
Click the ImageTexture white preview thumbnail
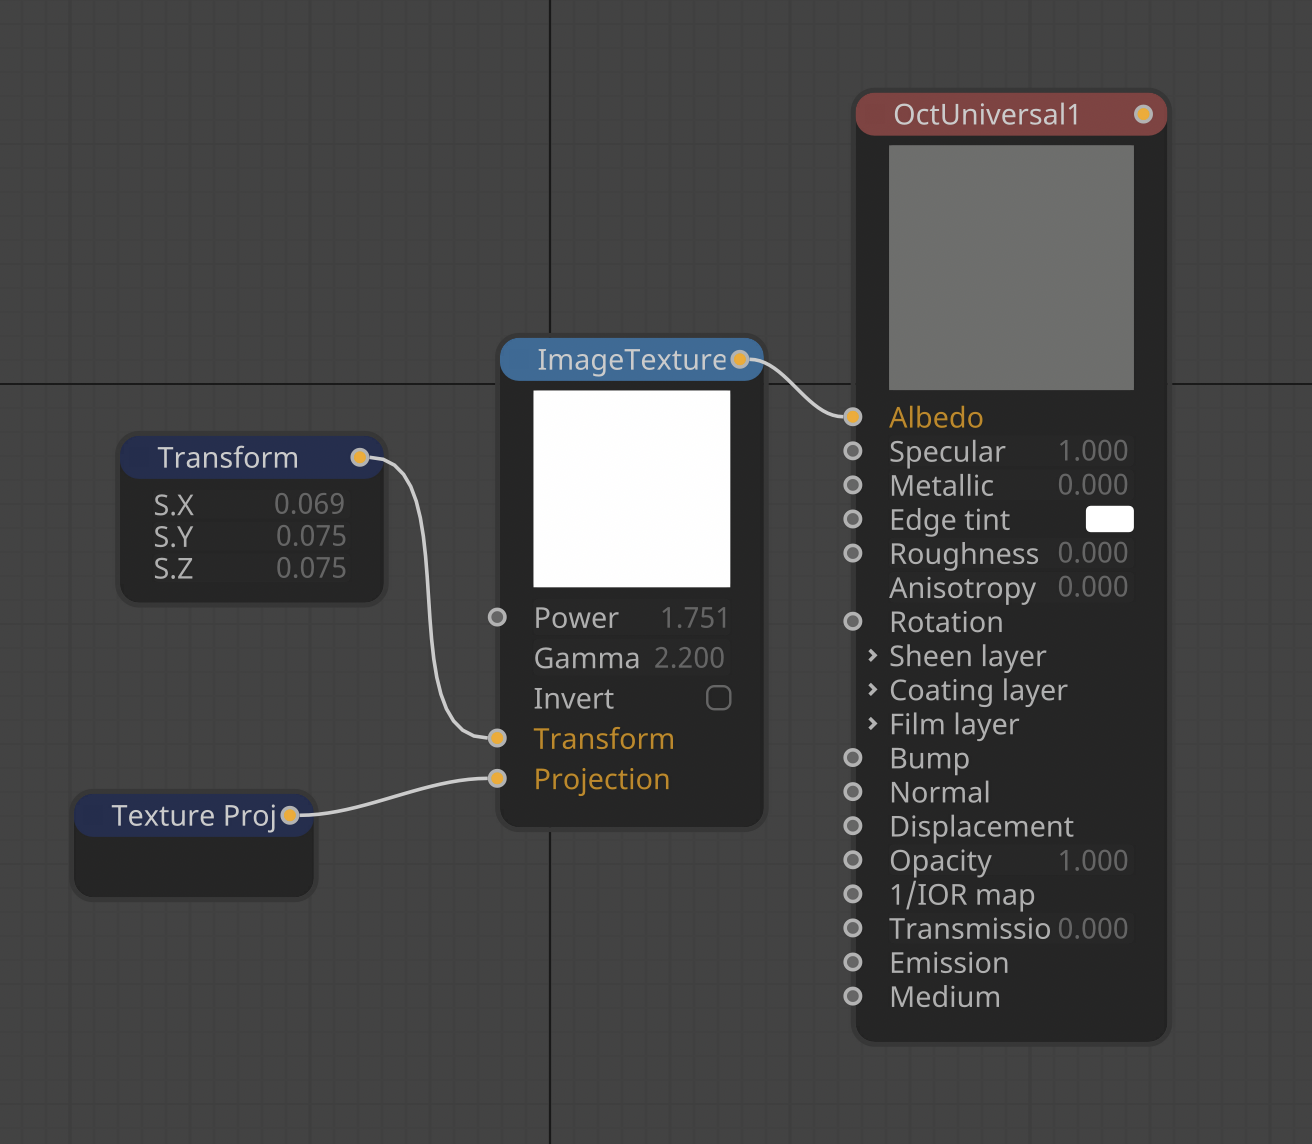[x=631, y=489]
